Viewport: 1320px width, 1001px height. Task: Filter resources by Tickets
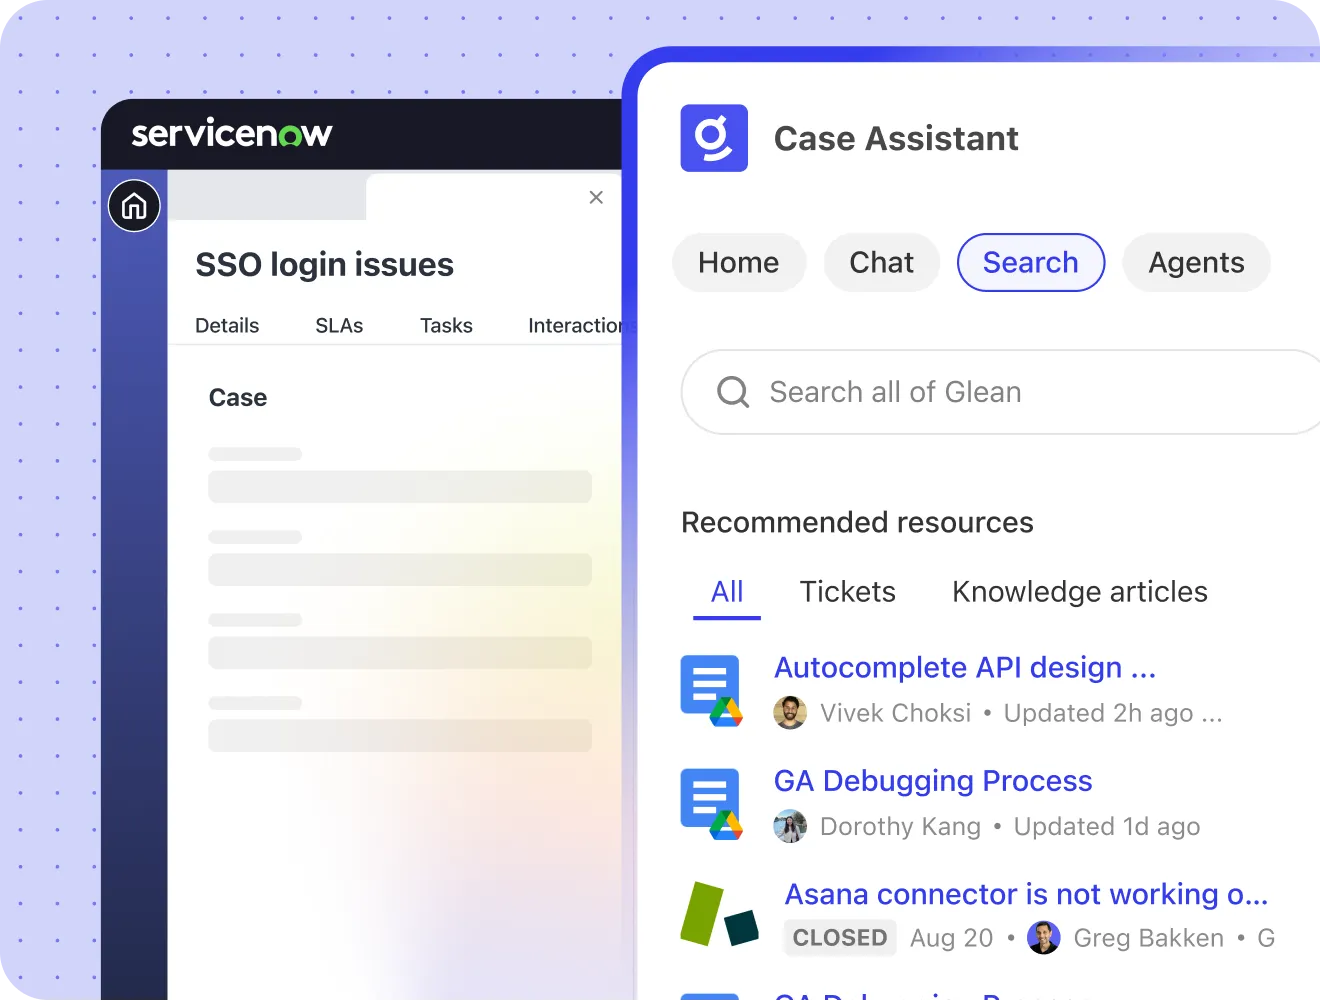click(848, 592)
